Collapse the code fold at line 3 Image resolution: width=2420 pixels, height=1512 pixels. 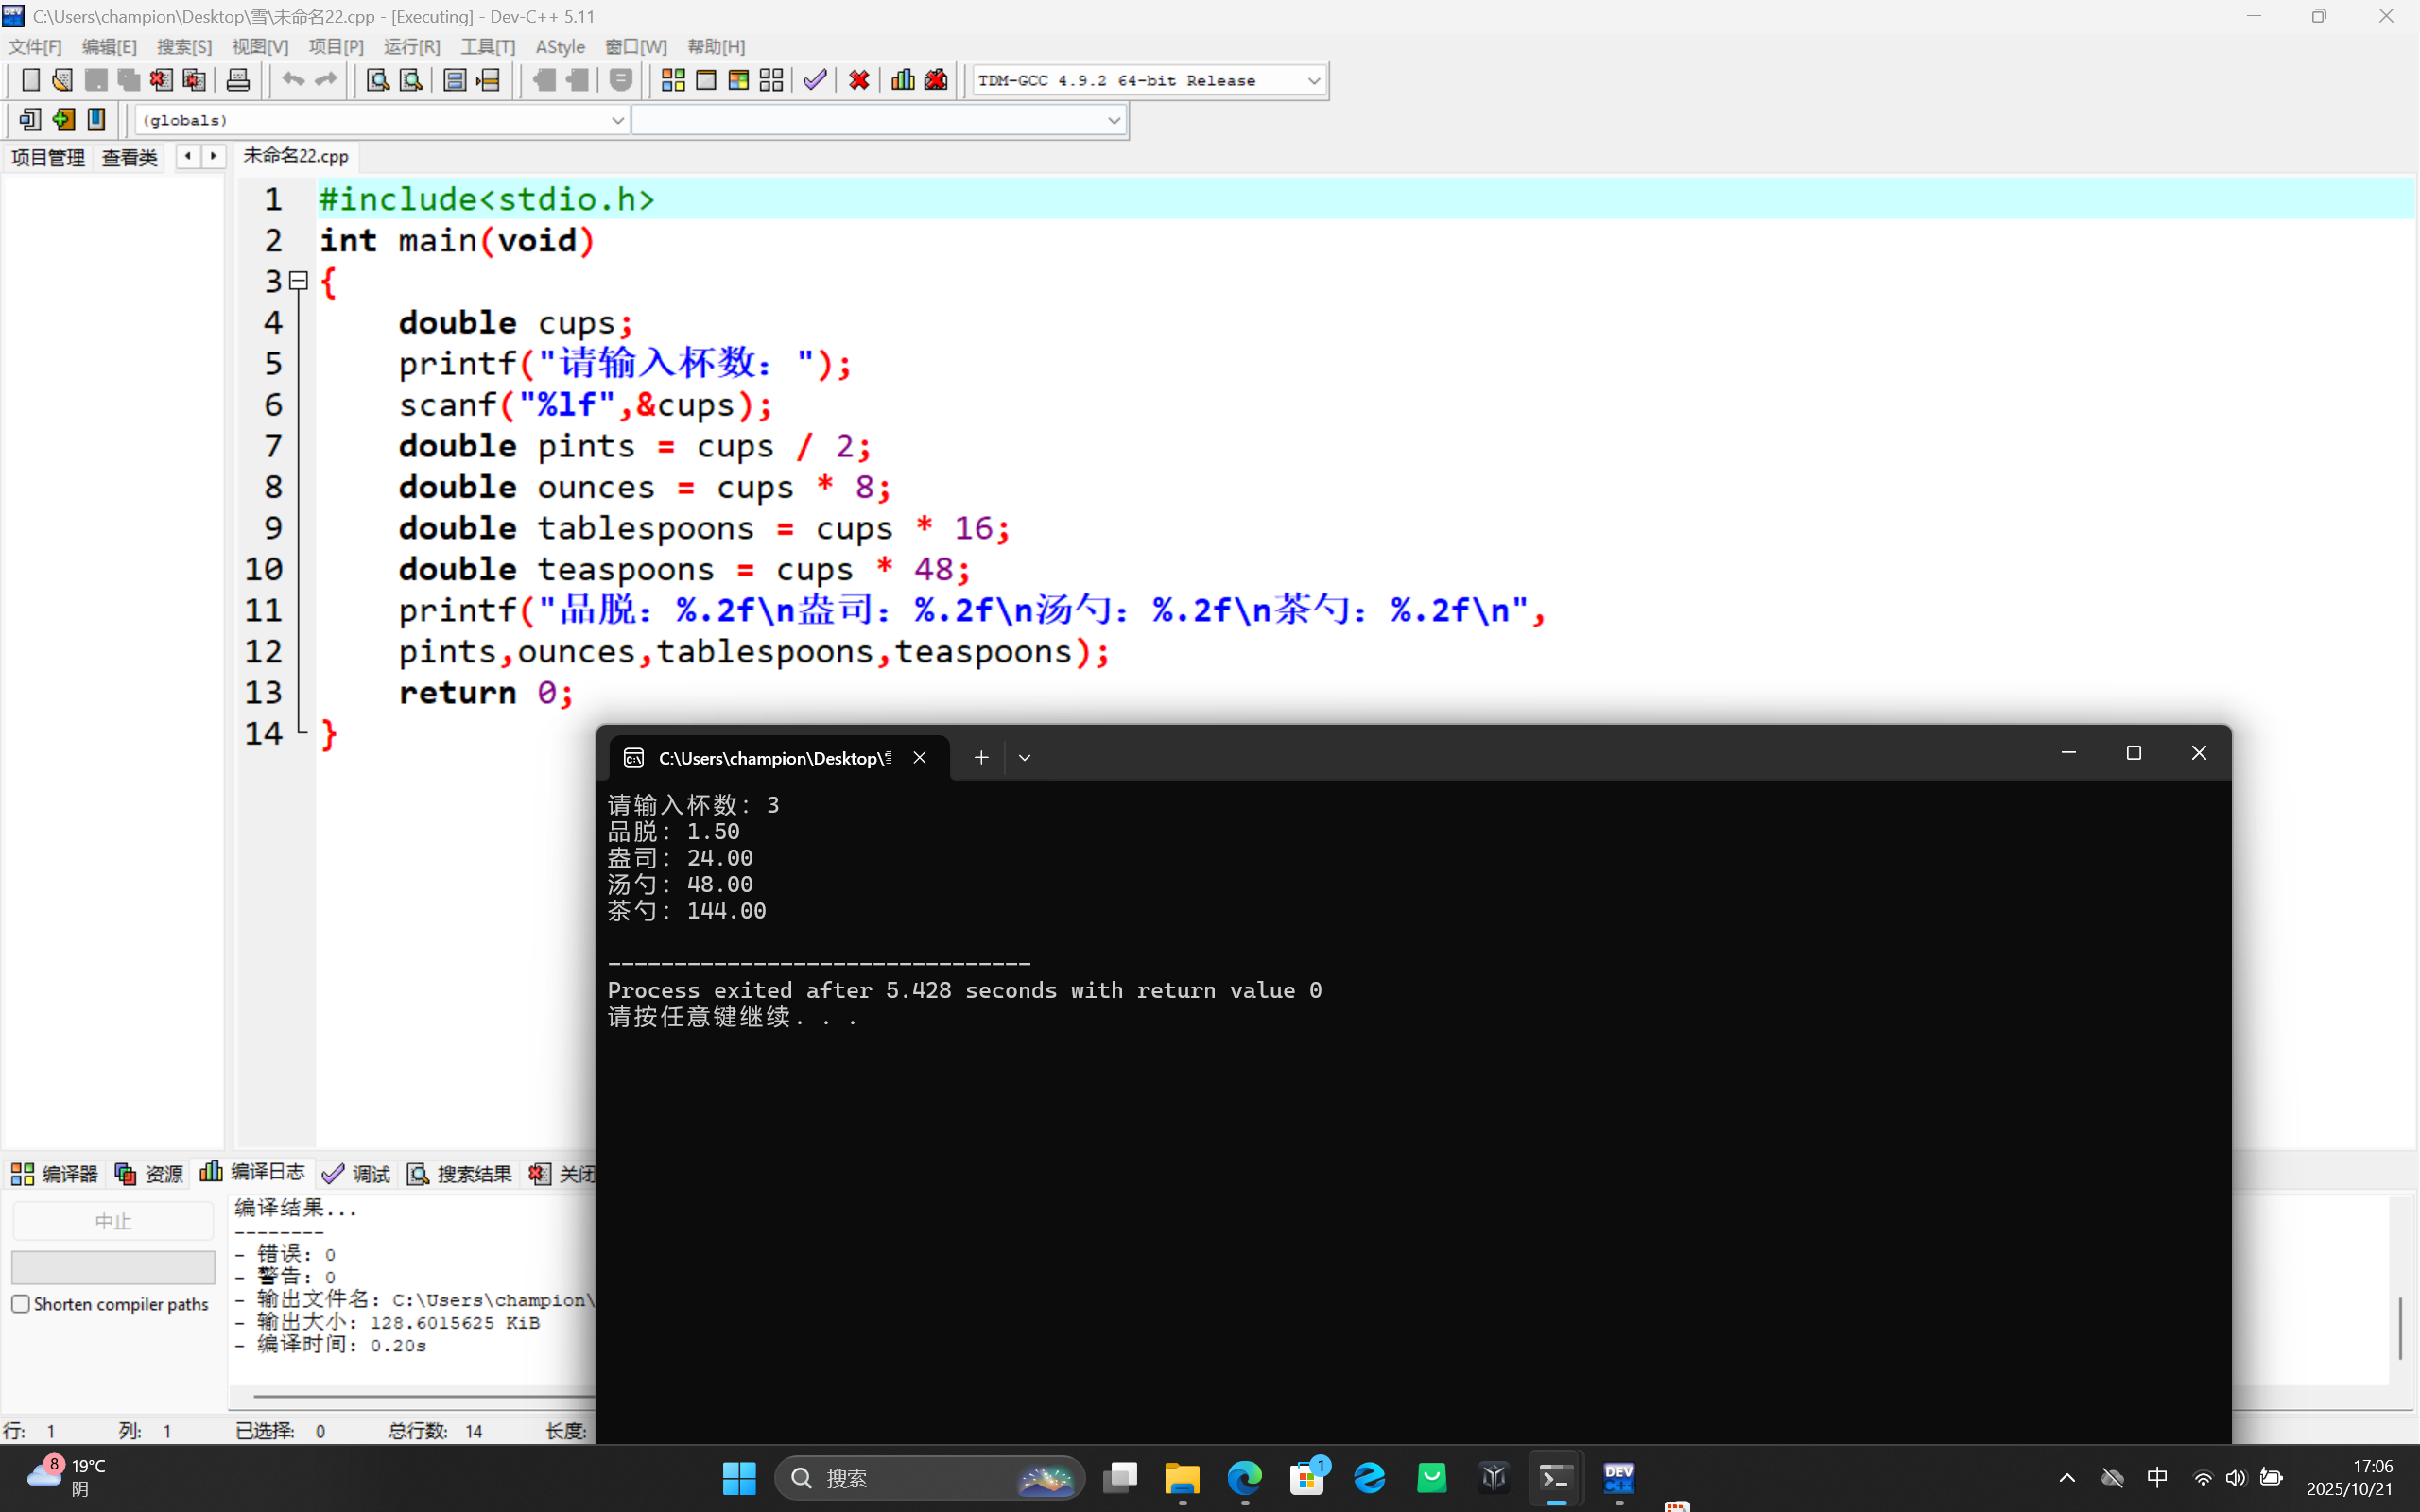(x=298, y=281)
